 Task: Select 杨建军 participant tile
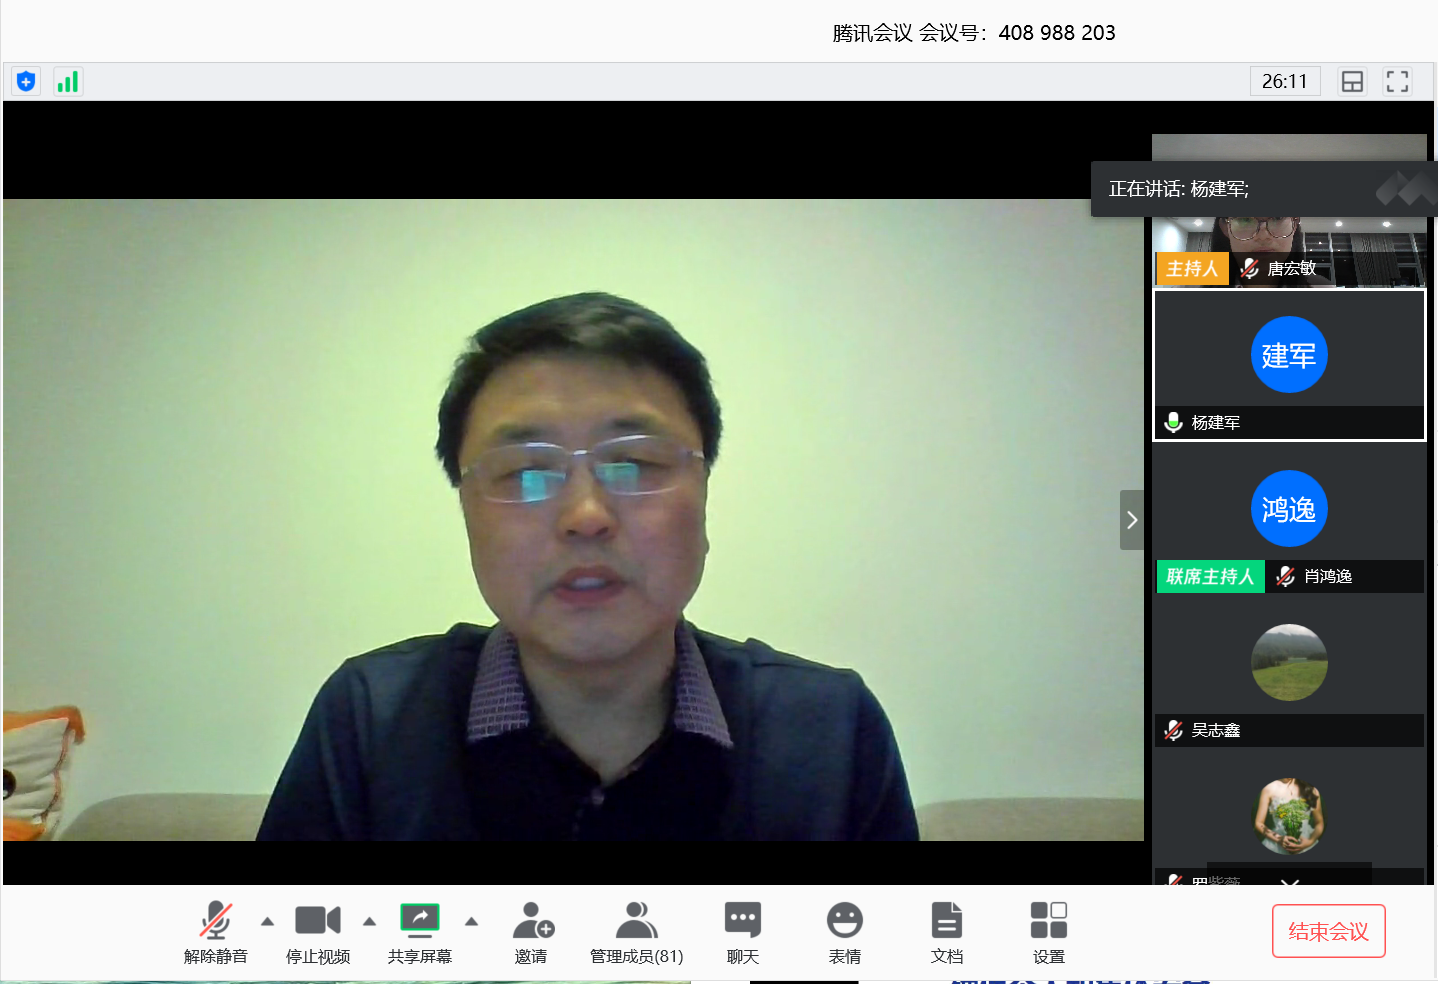1289,365
